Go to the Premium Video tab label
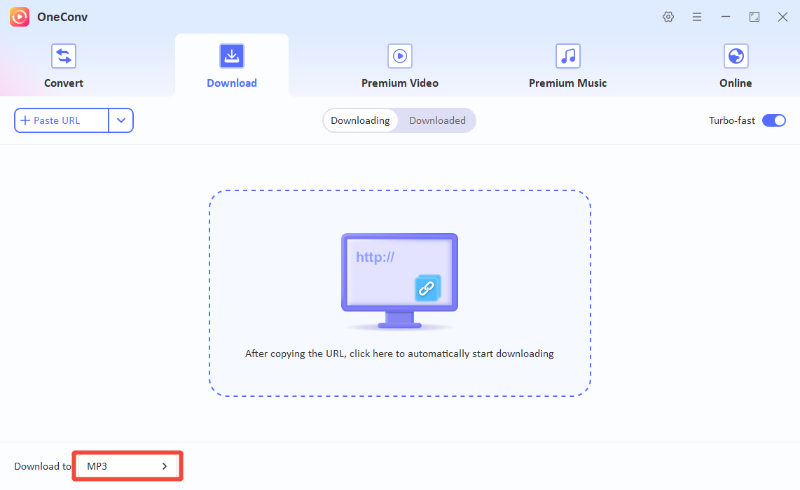 [x=400, y=83]
